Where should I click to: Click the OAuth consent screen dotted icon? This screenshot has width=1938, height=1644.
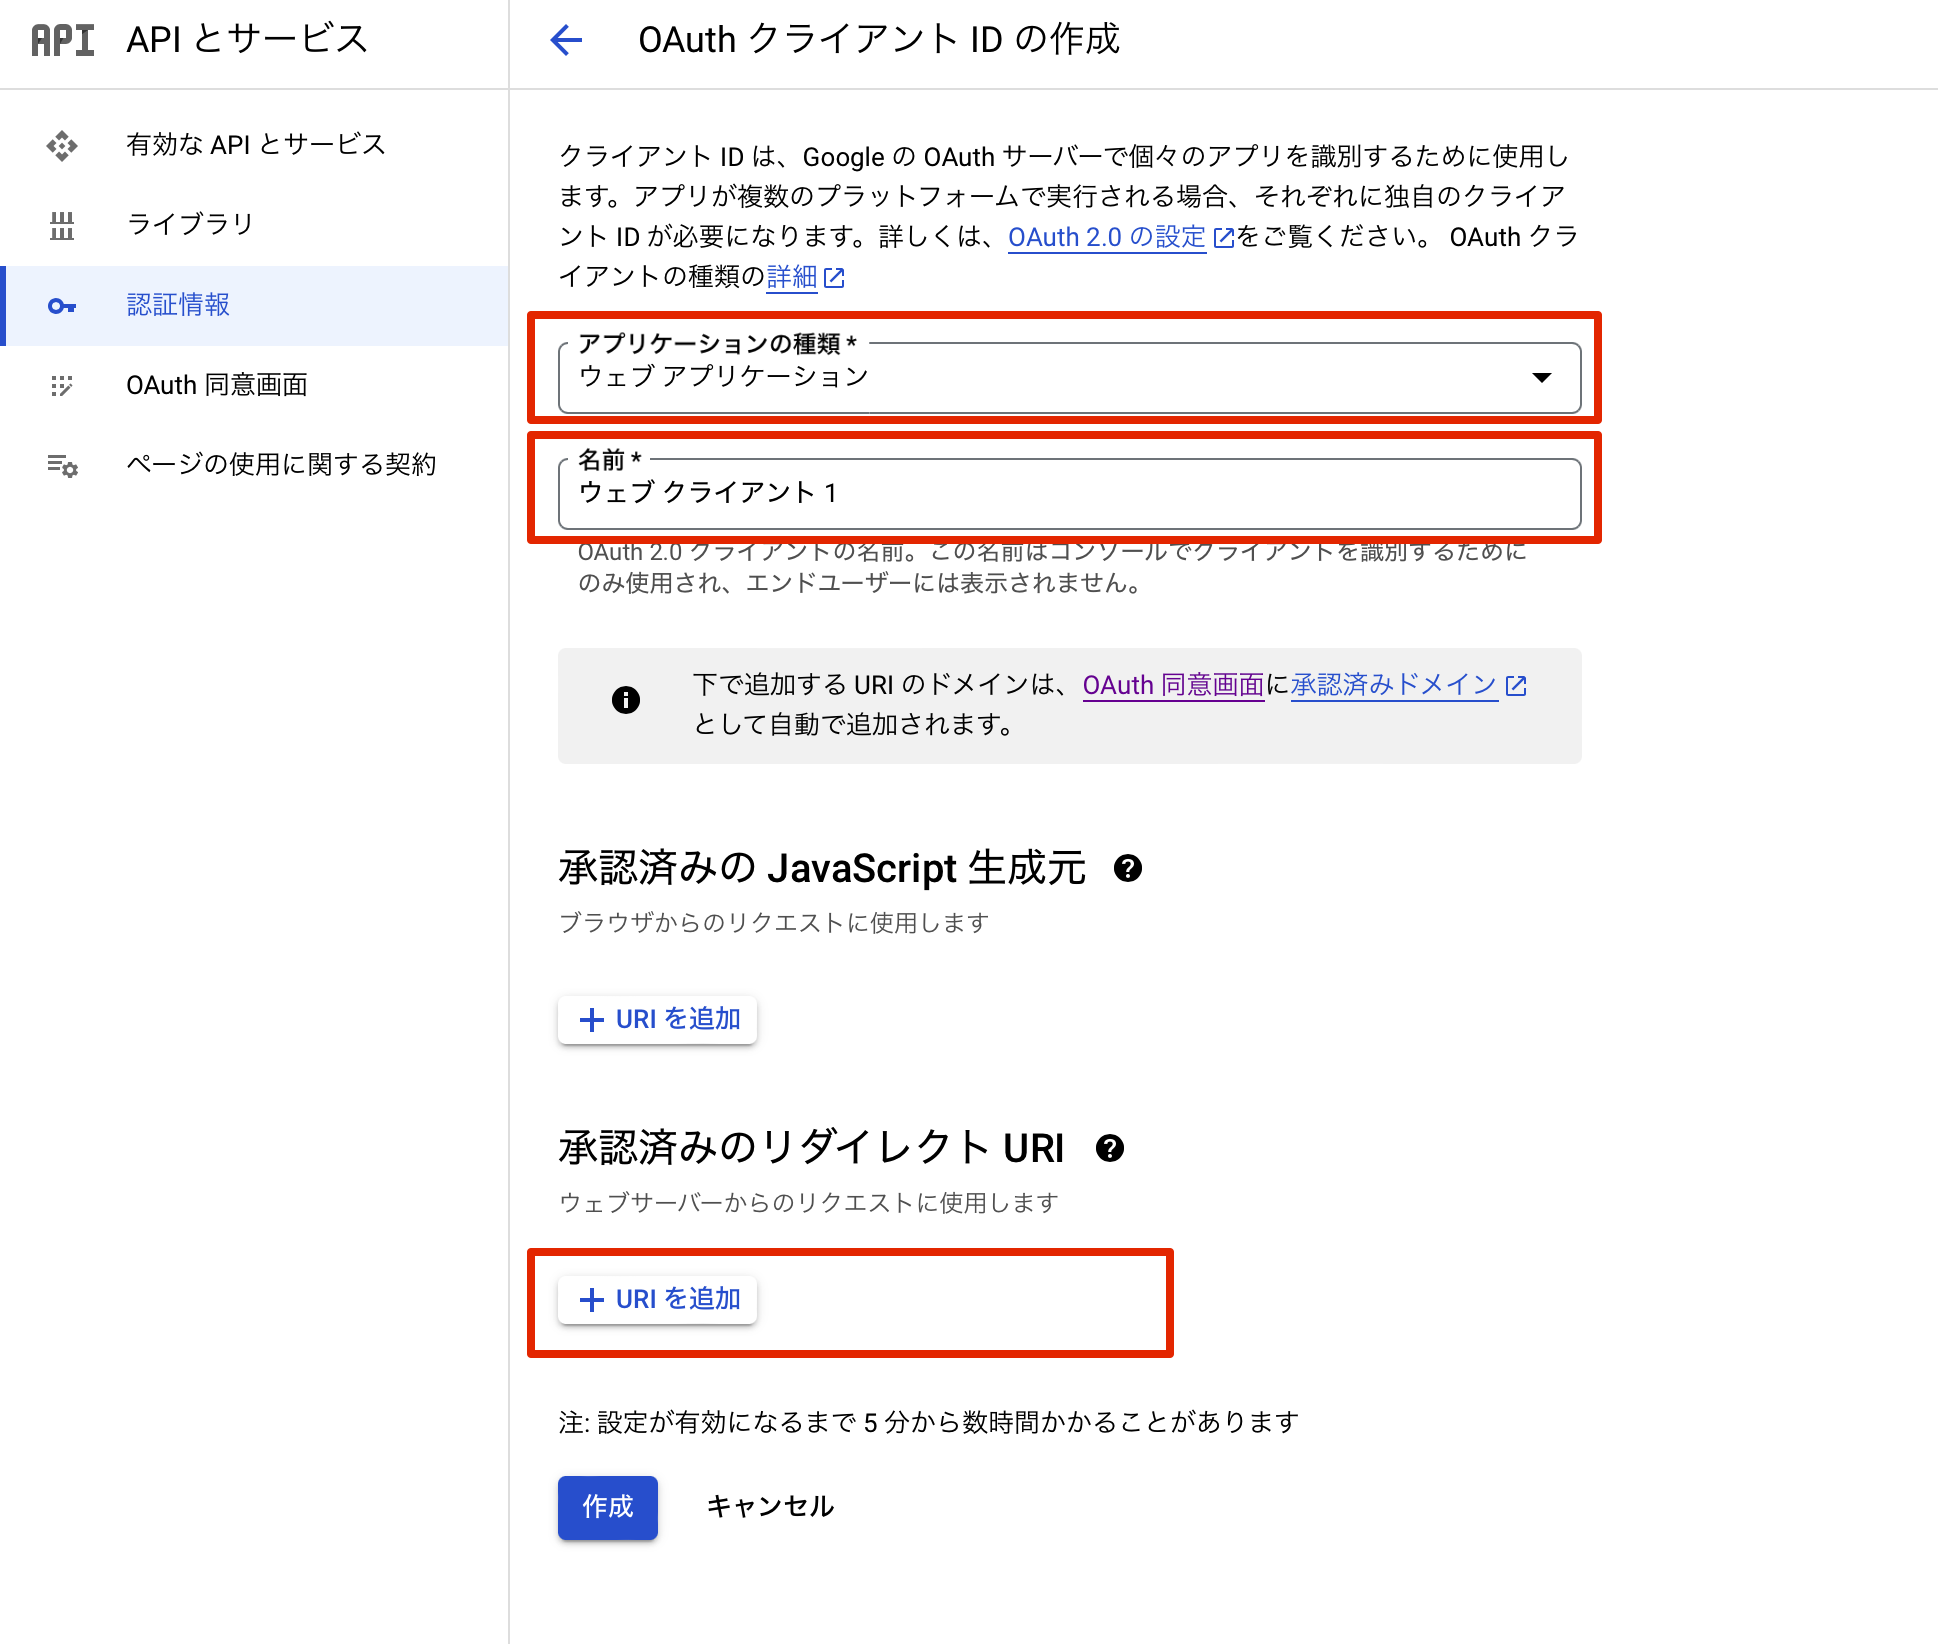tap(62, 386)
